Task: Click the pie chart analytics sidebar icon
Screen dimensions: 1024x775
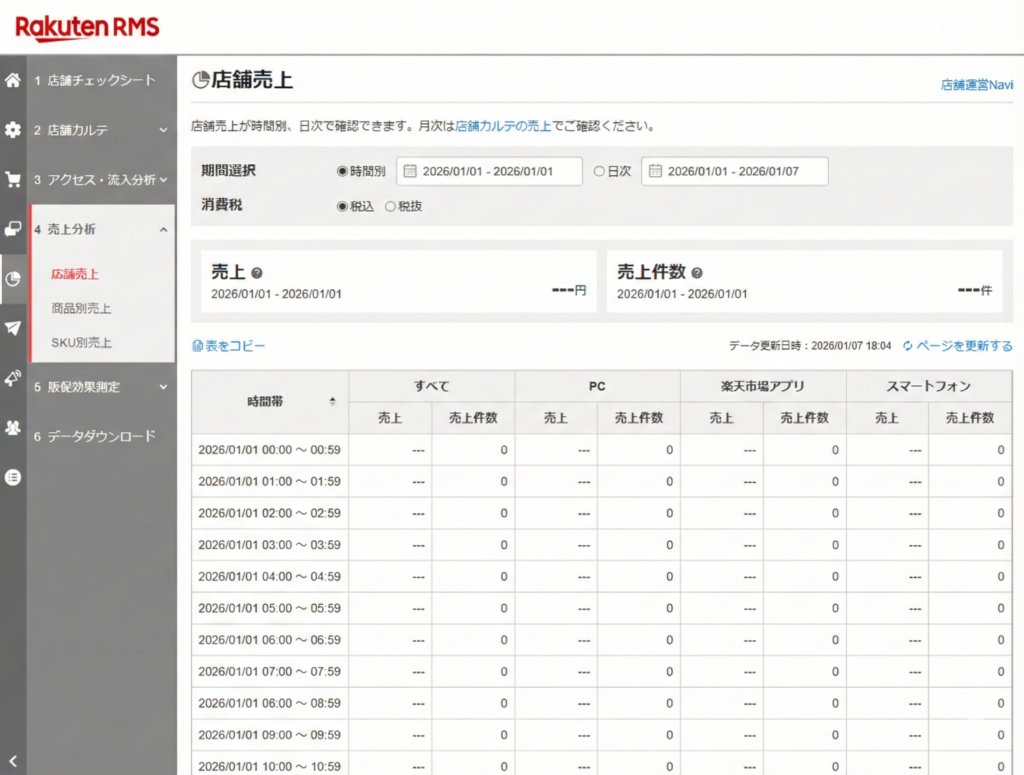Action: pos(12,279)
